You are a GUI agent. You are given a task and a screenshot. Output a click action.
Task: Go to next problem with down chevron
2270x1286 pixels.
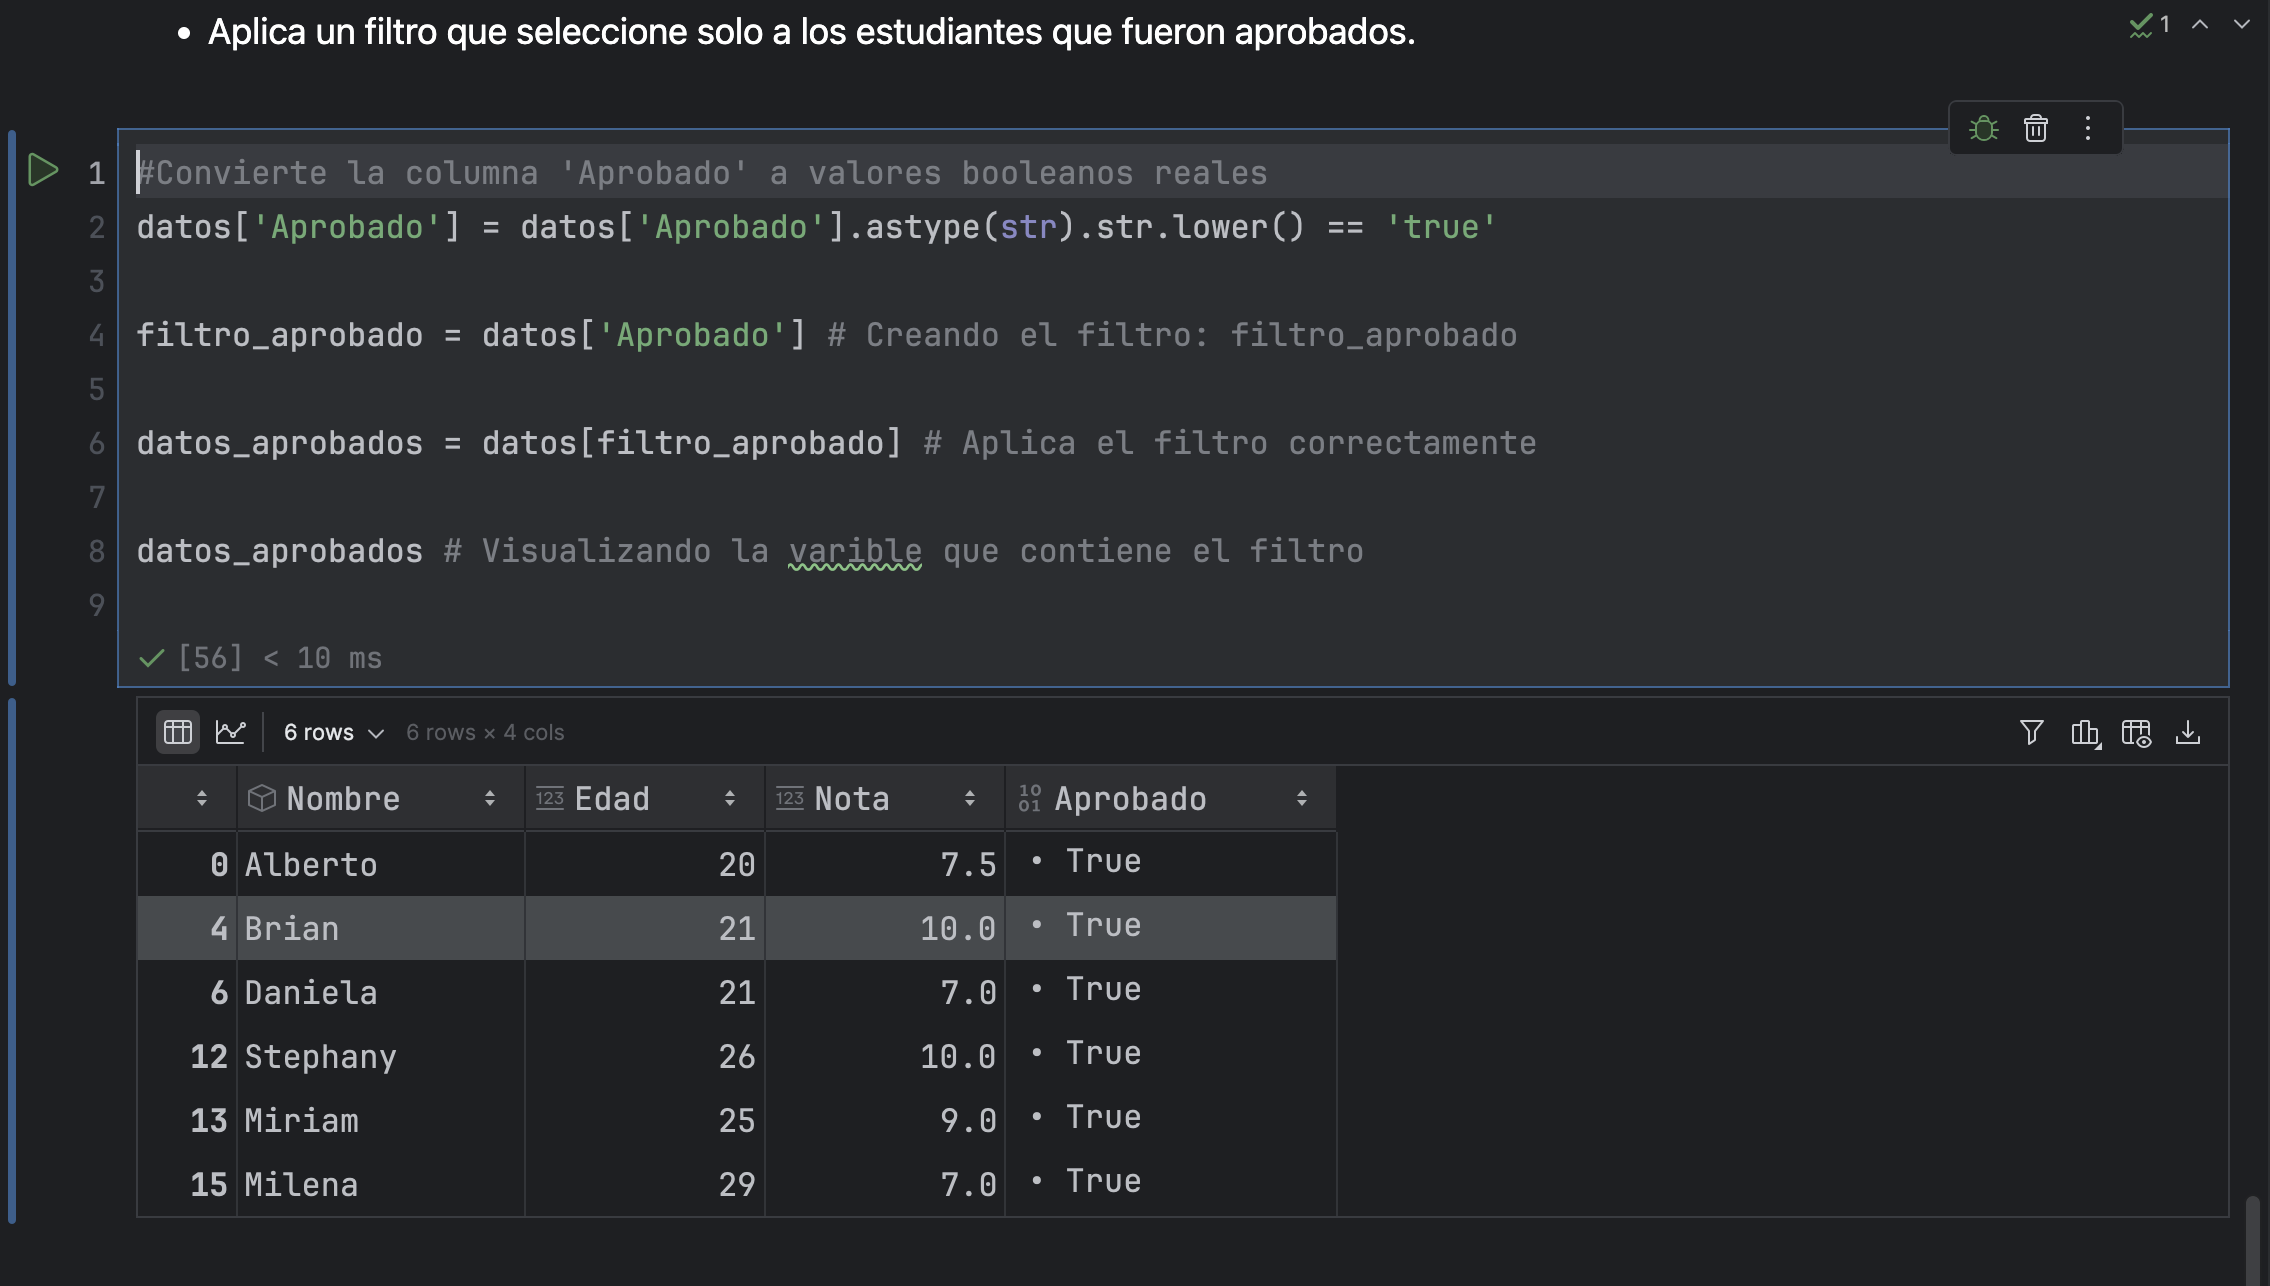2242,24
